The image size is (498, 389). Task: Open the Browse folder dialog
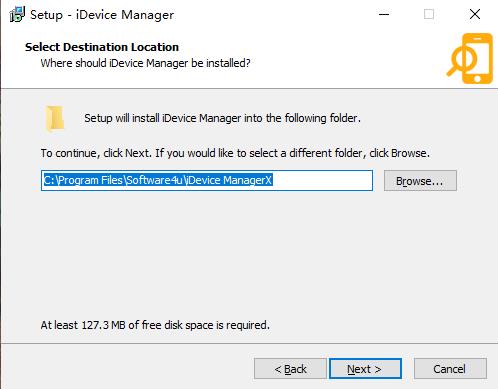[x=420, y=181]
